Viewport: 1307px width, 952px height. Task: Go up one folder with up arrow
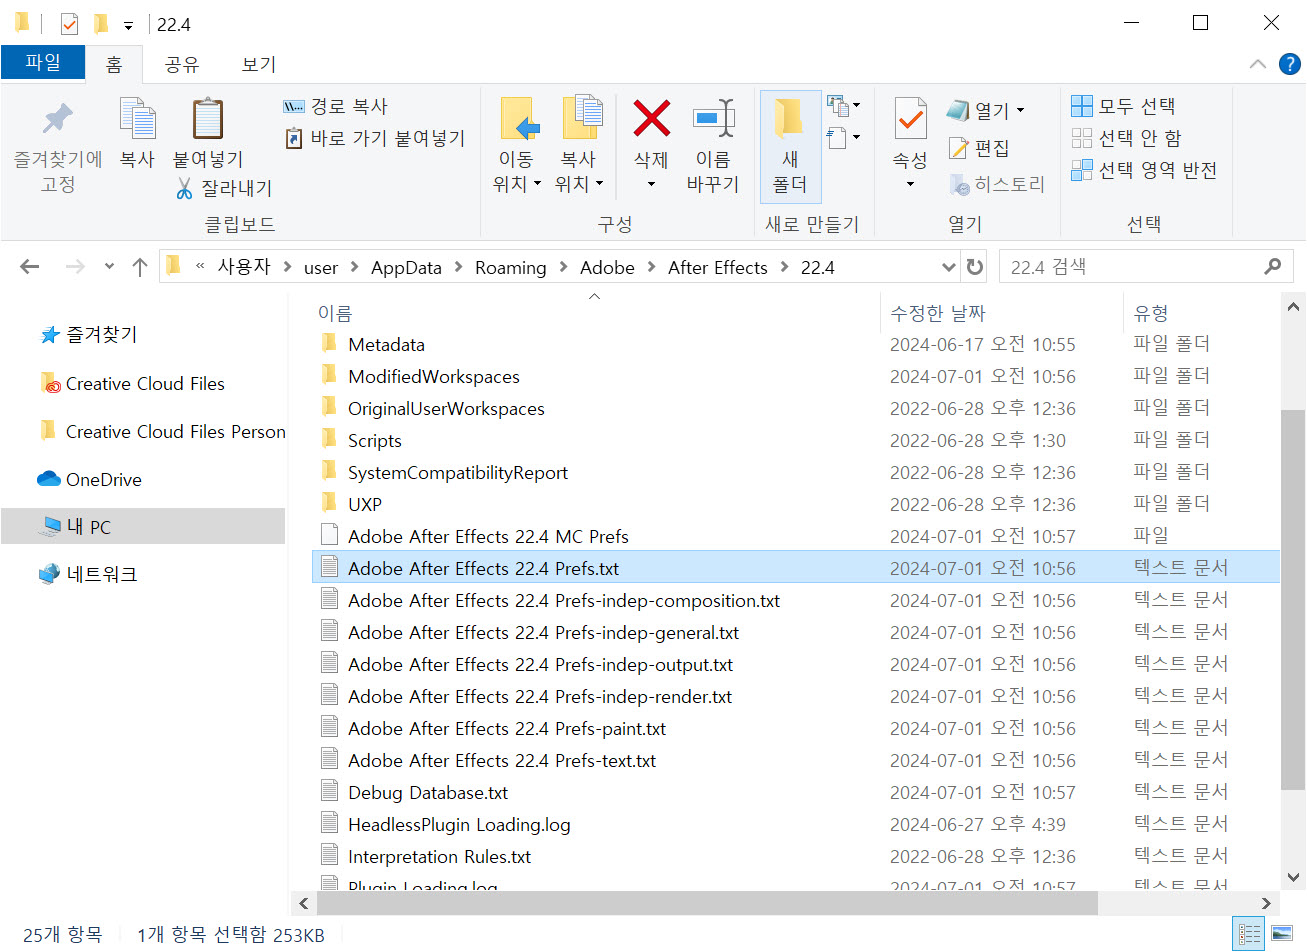[140, 267]
